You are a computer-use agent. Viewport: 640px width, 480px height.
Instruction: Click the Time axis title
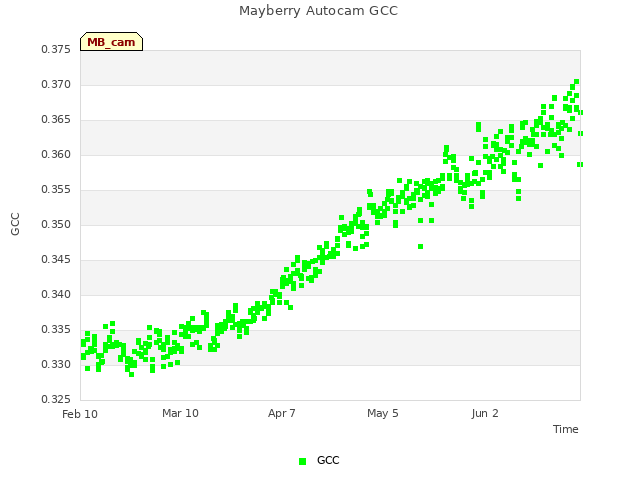(x=566, y=429)
